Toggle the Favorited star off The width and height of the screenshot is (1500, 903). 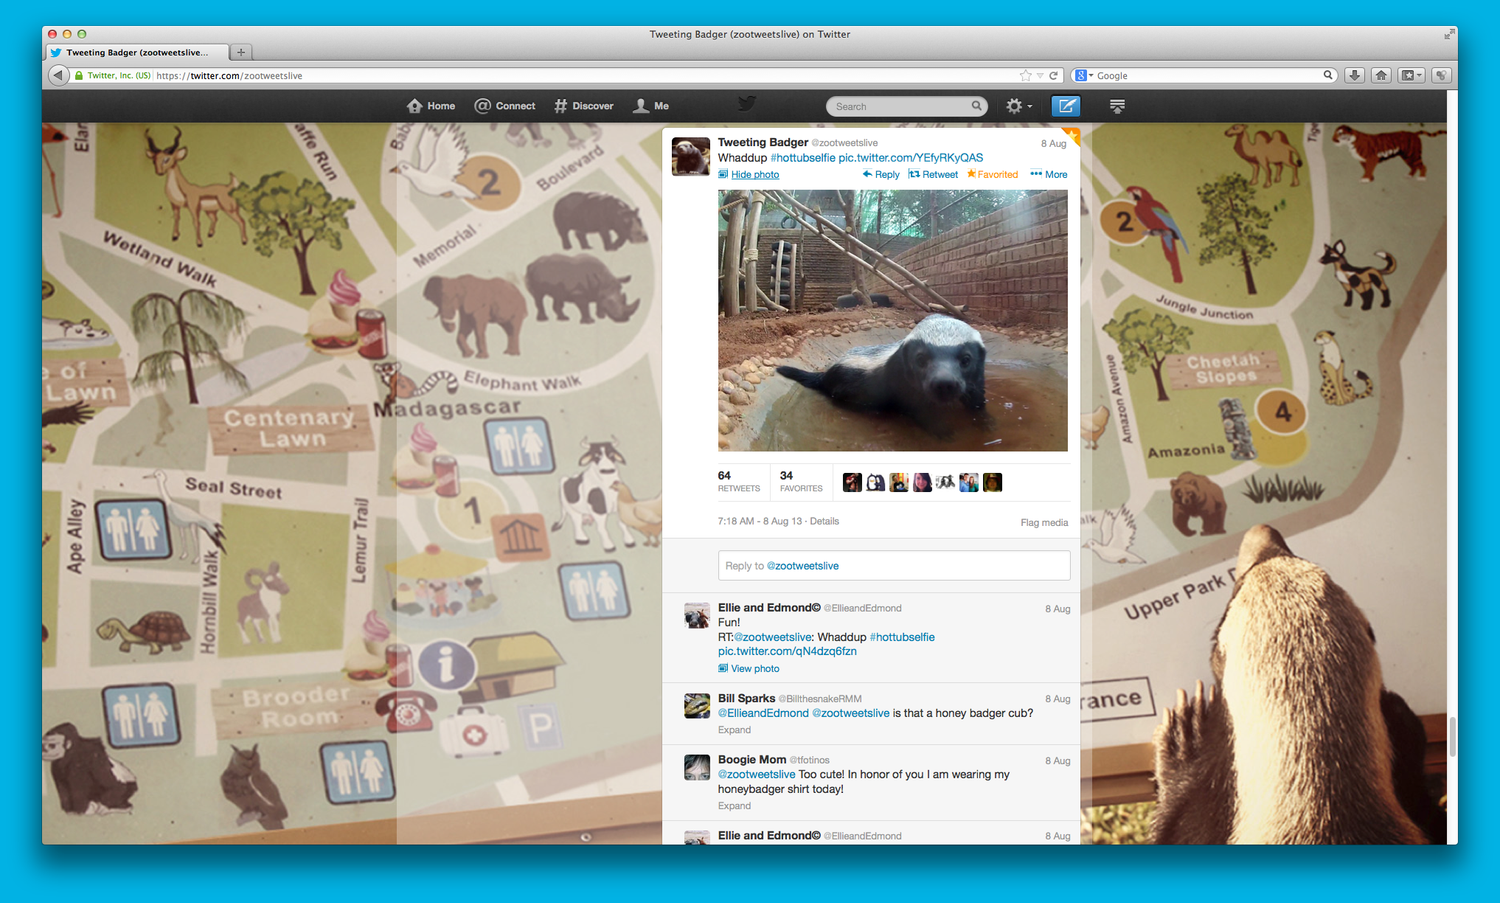[x=992, y=175]
